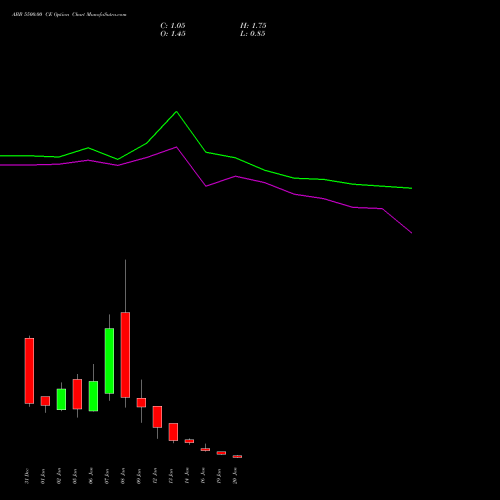Viewport: 500px width, 500px height.
Task: Select the green candle above 02 Jan
Action: click(61, 399)
